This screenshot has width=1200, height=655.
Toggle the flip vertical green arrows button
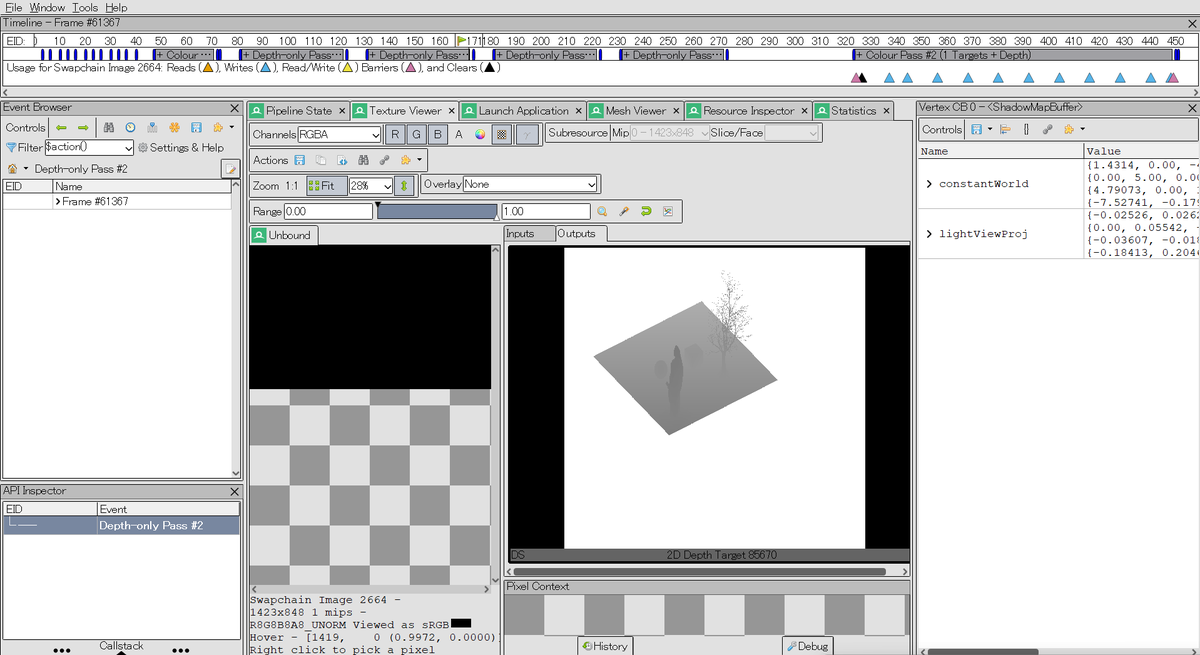point(404,185)
